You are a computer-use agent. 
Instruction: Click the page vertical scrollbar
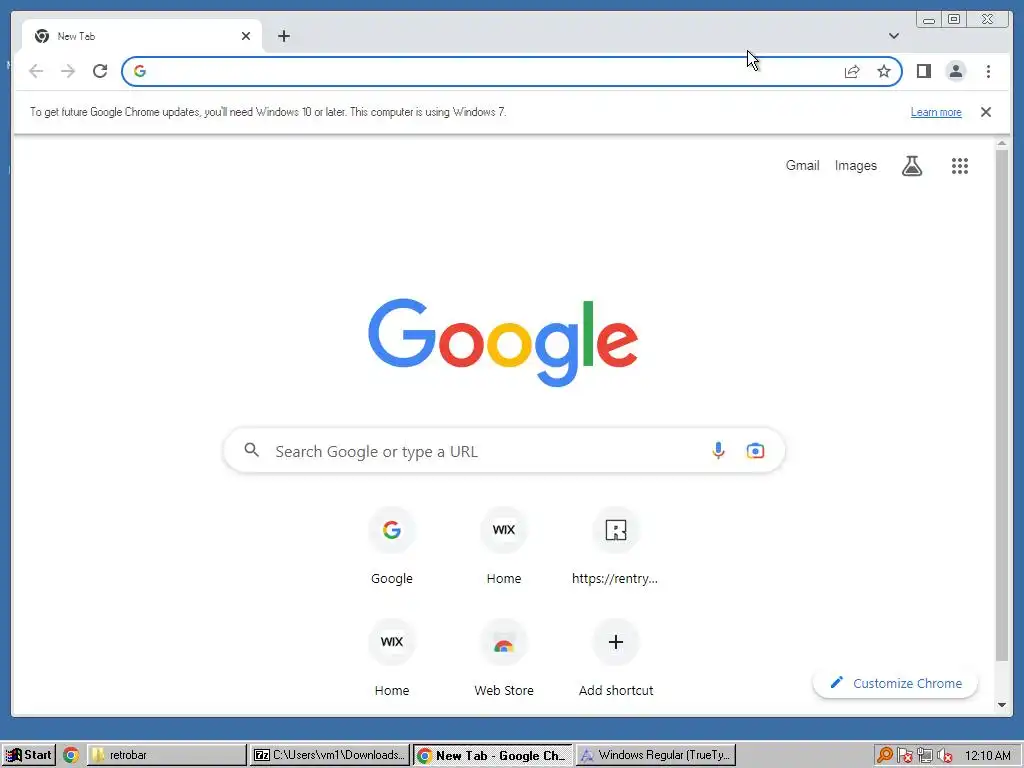pos(1001,405)
